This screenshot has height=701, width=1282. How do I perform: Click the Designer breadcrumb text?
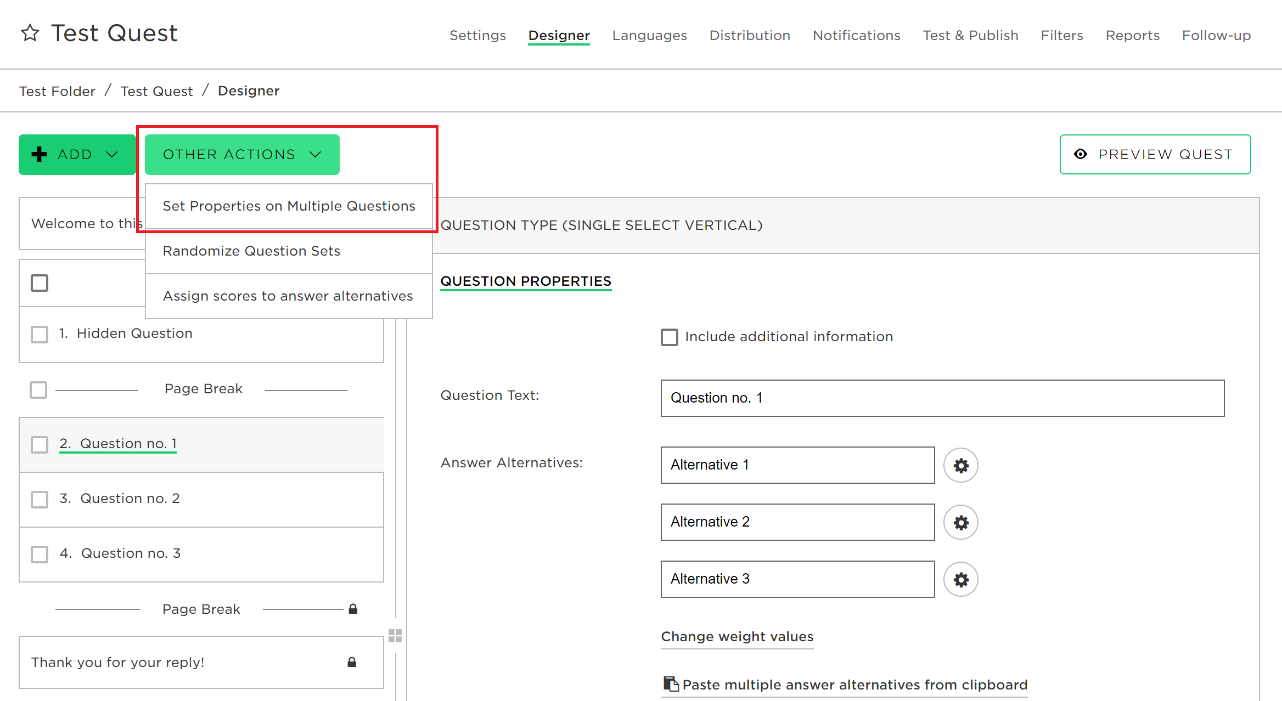(x=249, y=91)
